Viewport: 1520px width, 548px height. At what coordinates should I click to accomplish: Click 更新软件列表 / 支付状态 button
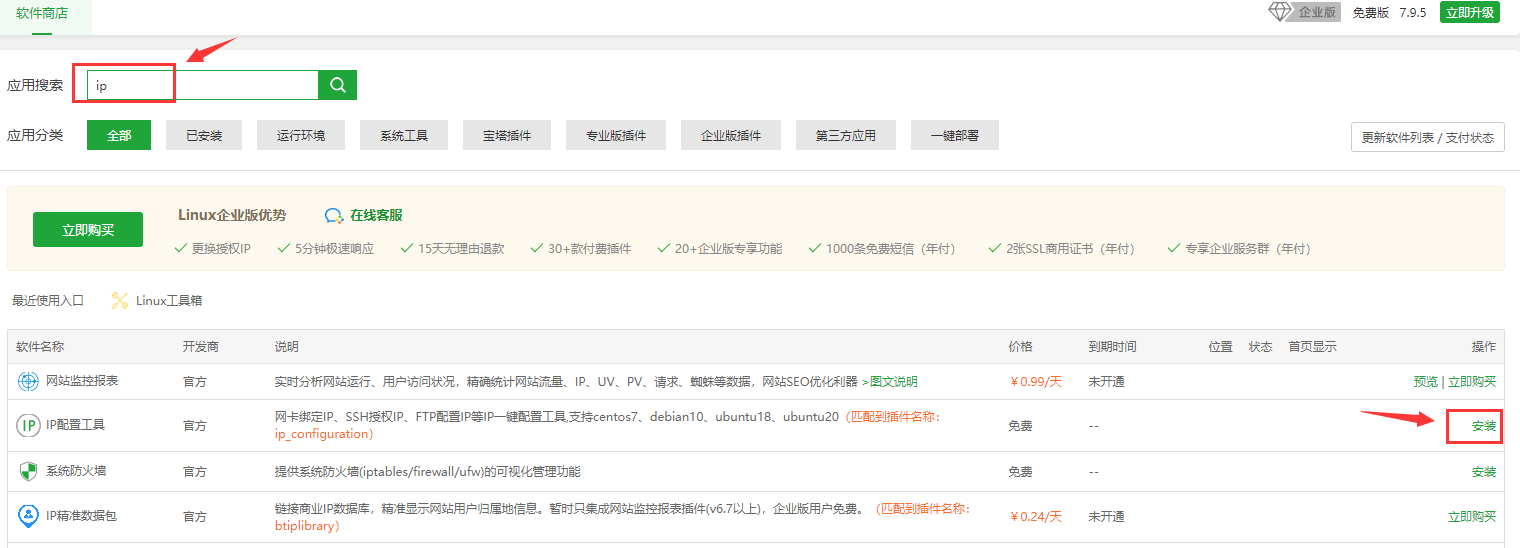(x=1427, y=138)
